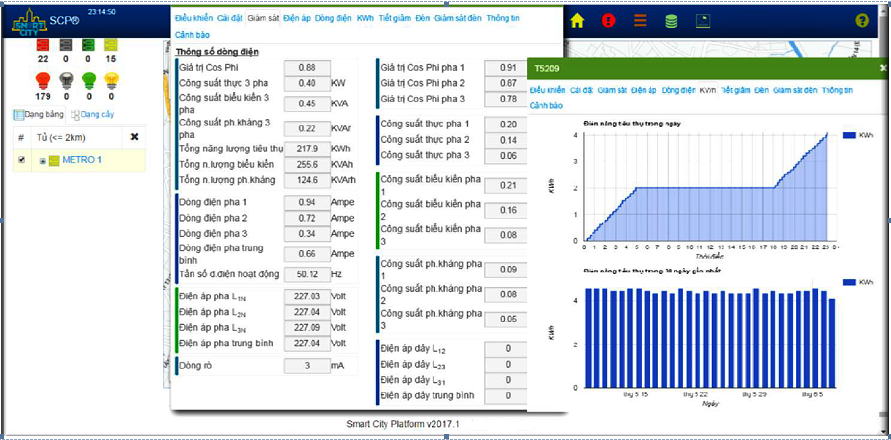Click the yellow home icon
Image resolution: width=891 pixels, height=440 pixels.
coord(577,20)
